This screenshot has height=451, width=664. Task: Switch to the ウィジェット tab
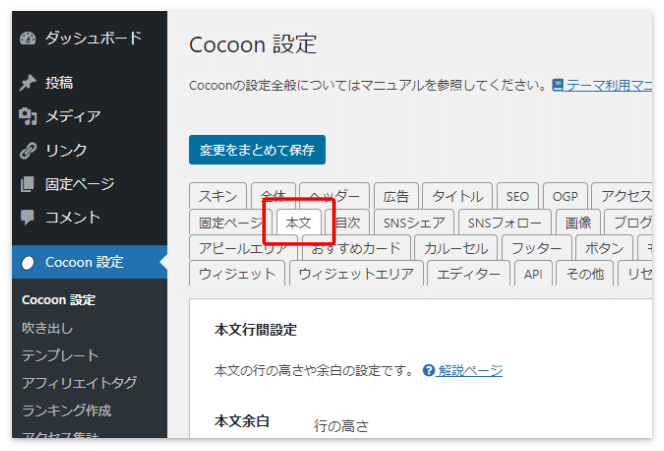[x=237, y=274]
